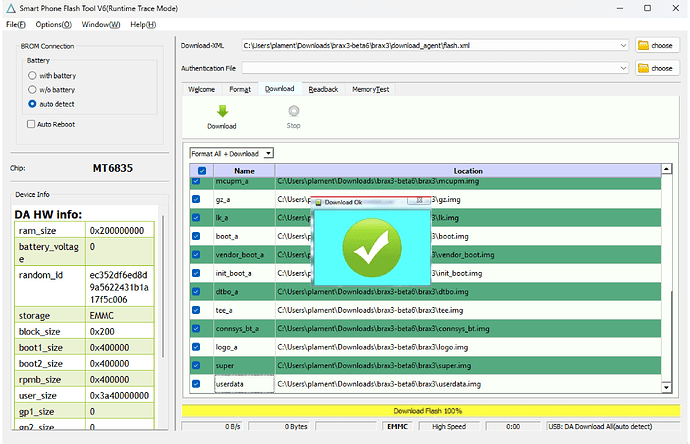Switch to the Readback tab
690x444 pixels.
coord(323,89)
